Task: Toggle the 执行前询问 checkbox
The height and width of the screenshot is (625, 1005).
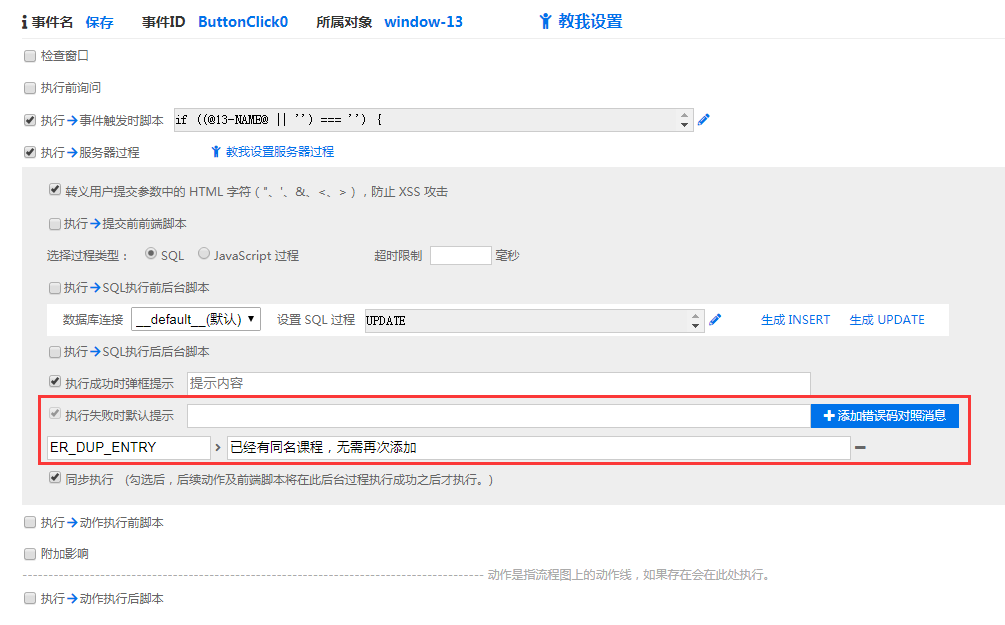Action: [x=29, y=88]
